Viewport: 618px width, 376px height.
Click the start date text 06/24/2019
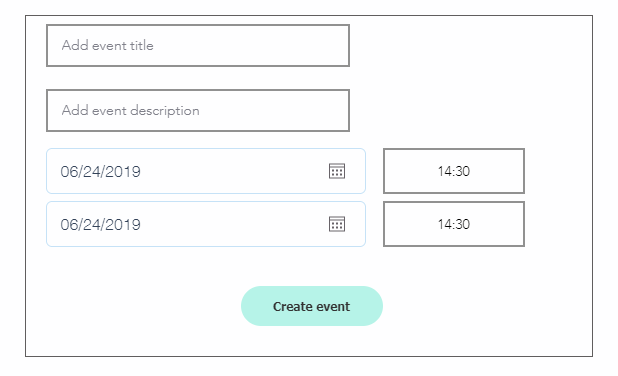click(x=101, y=171)
